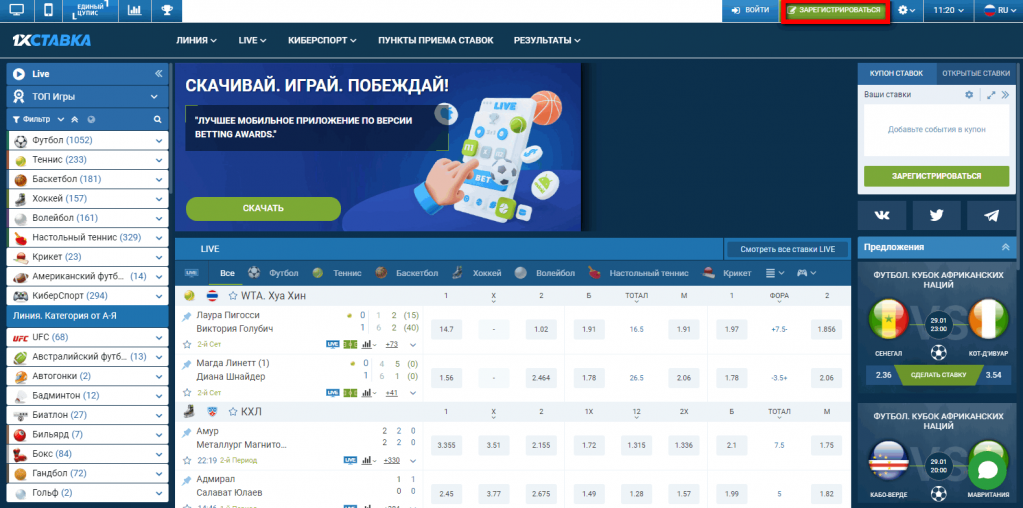The image size is (1023, 508).
Task: Filter LIVE by the Теннис tab
Action: click(337, 273)
